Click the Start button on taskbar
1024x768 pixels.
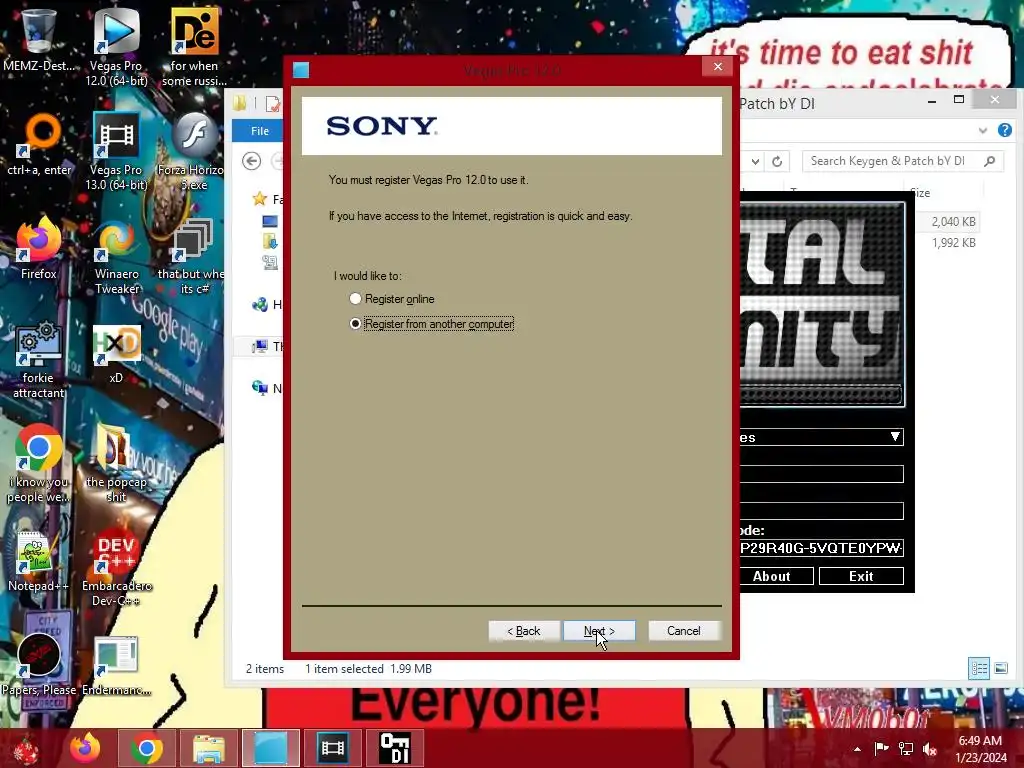click(x=26, y=748)
